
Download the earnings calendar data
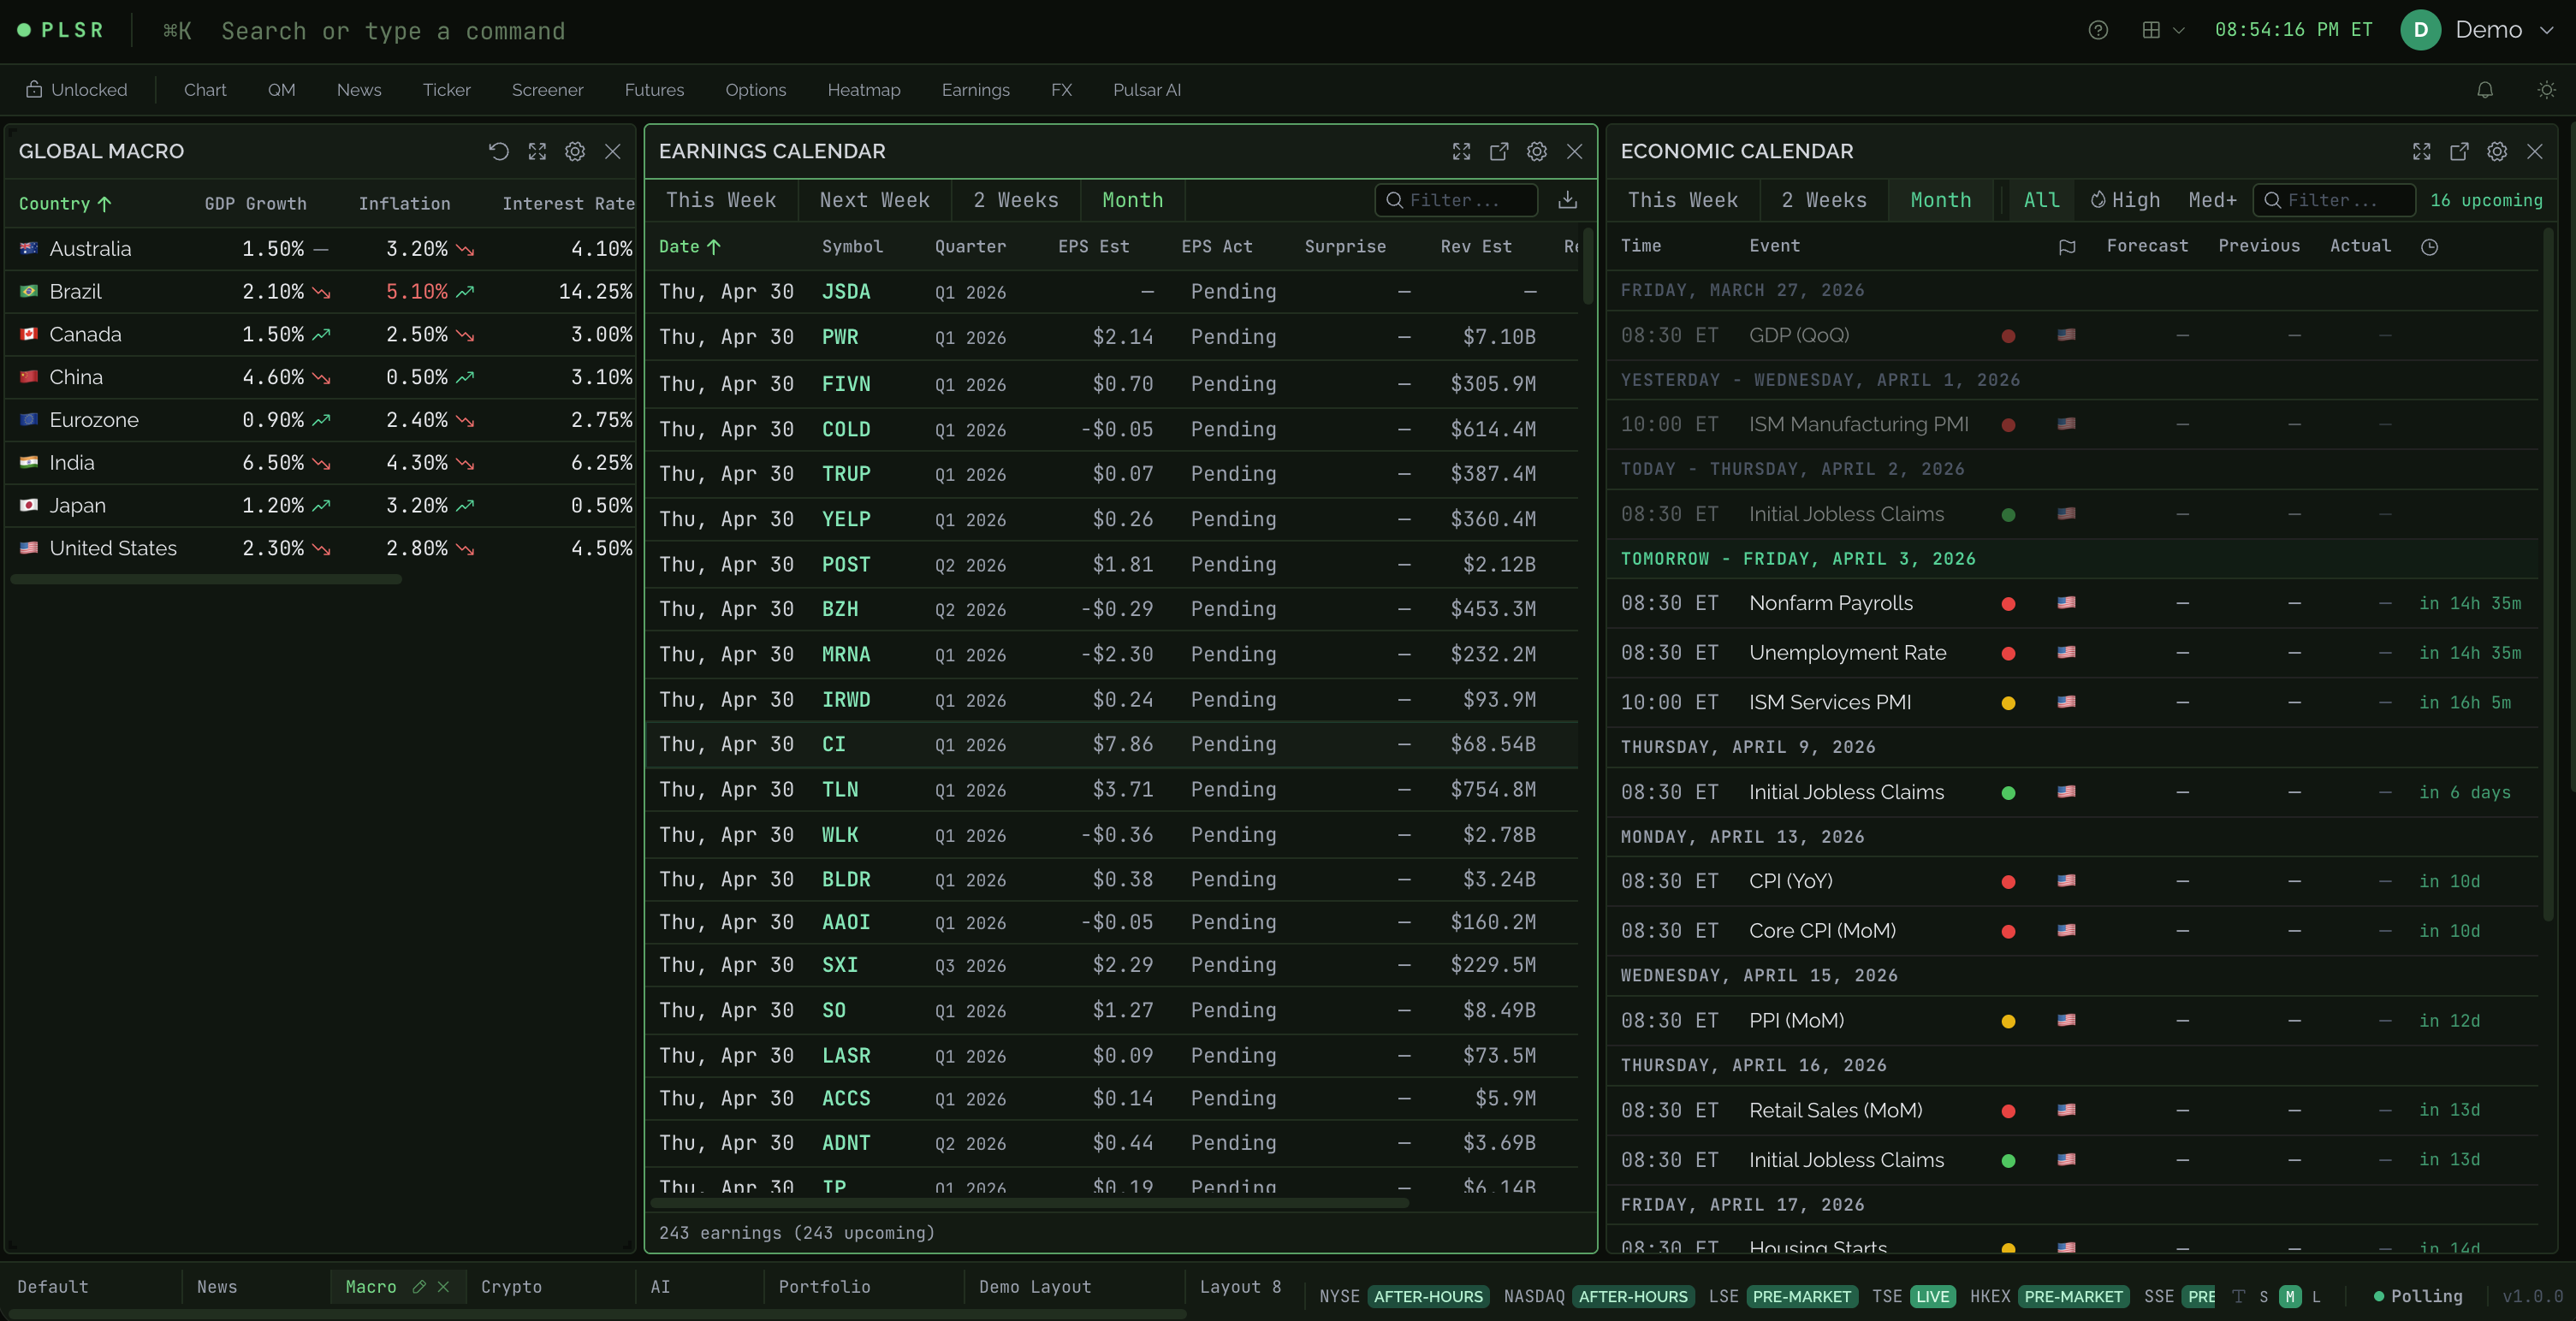click(1568, 200)
